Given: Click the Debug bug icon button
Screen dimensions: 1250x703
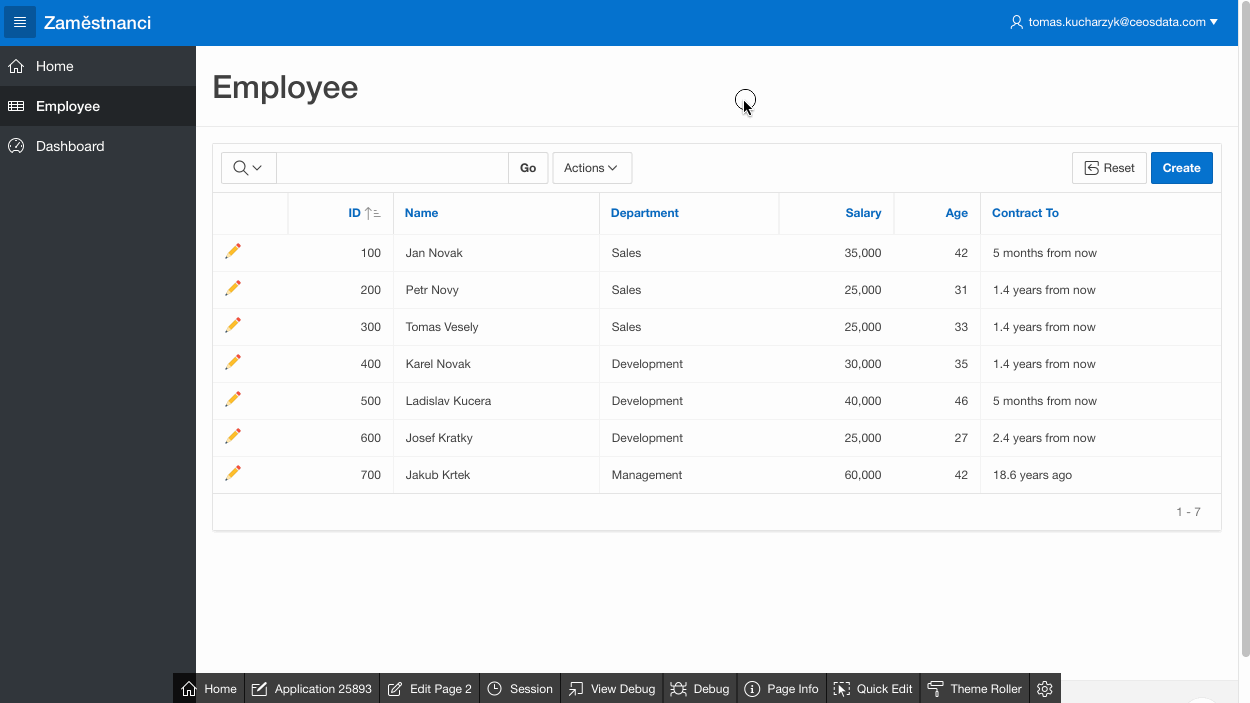Looking at the screenshot, I should [700, 689].
